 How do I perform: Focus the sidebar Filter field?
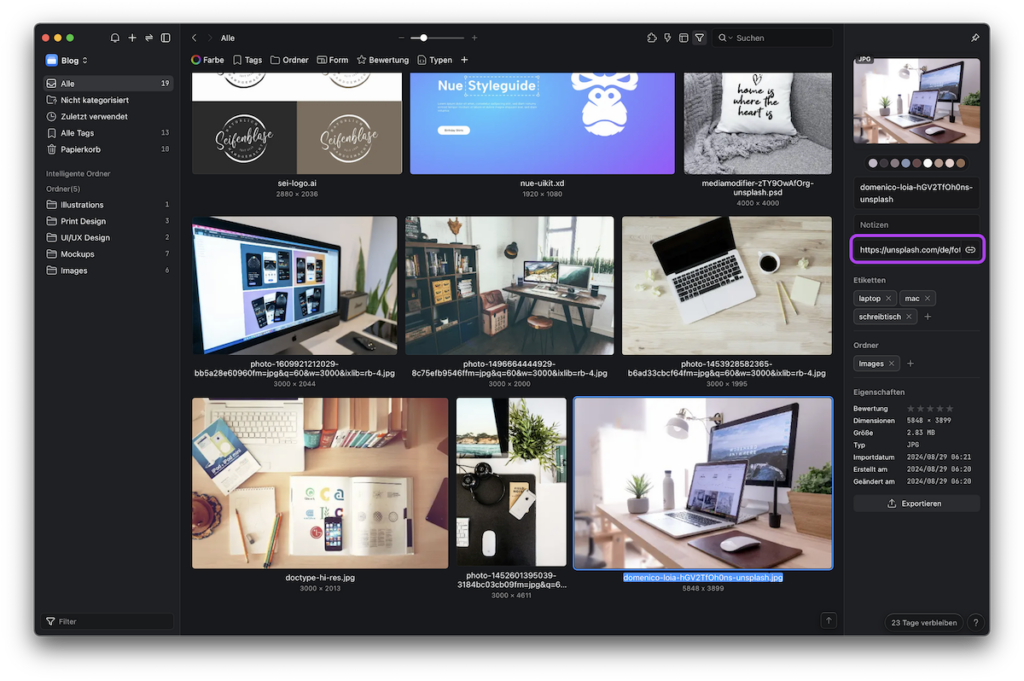(108, 622)
